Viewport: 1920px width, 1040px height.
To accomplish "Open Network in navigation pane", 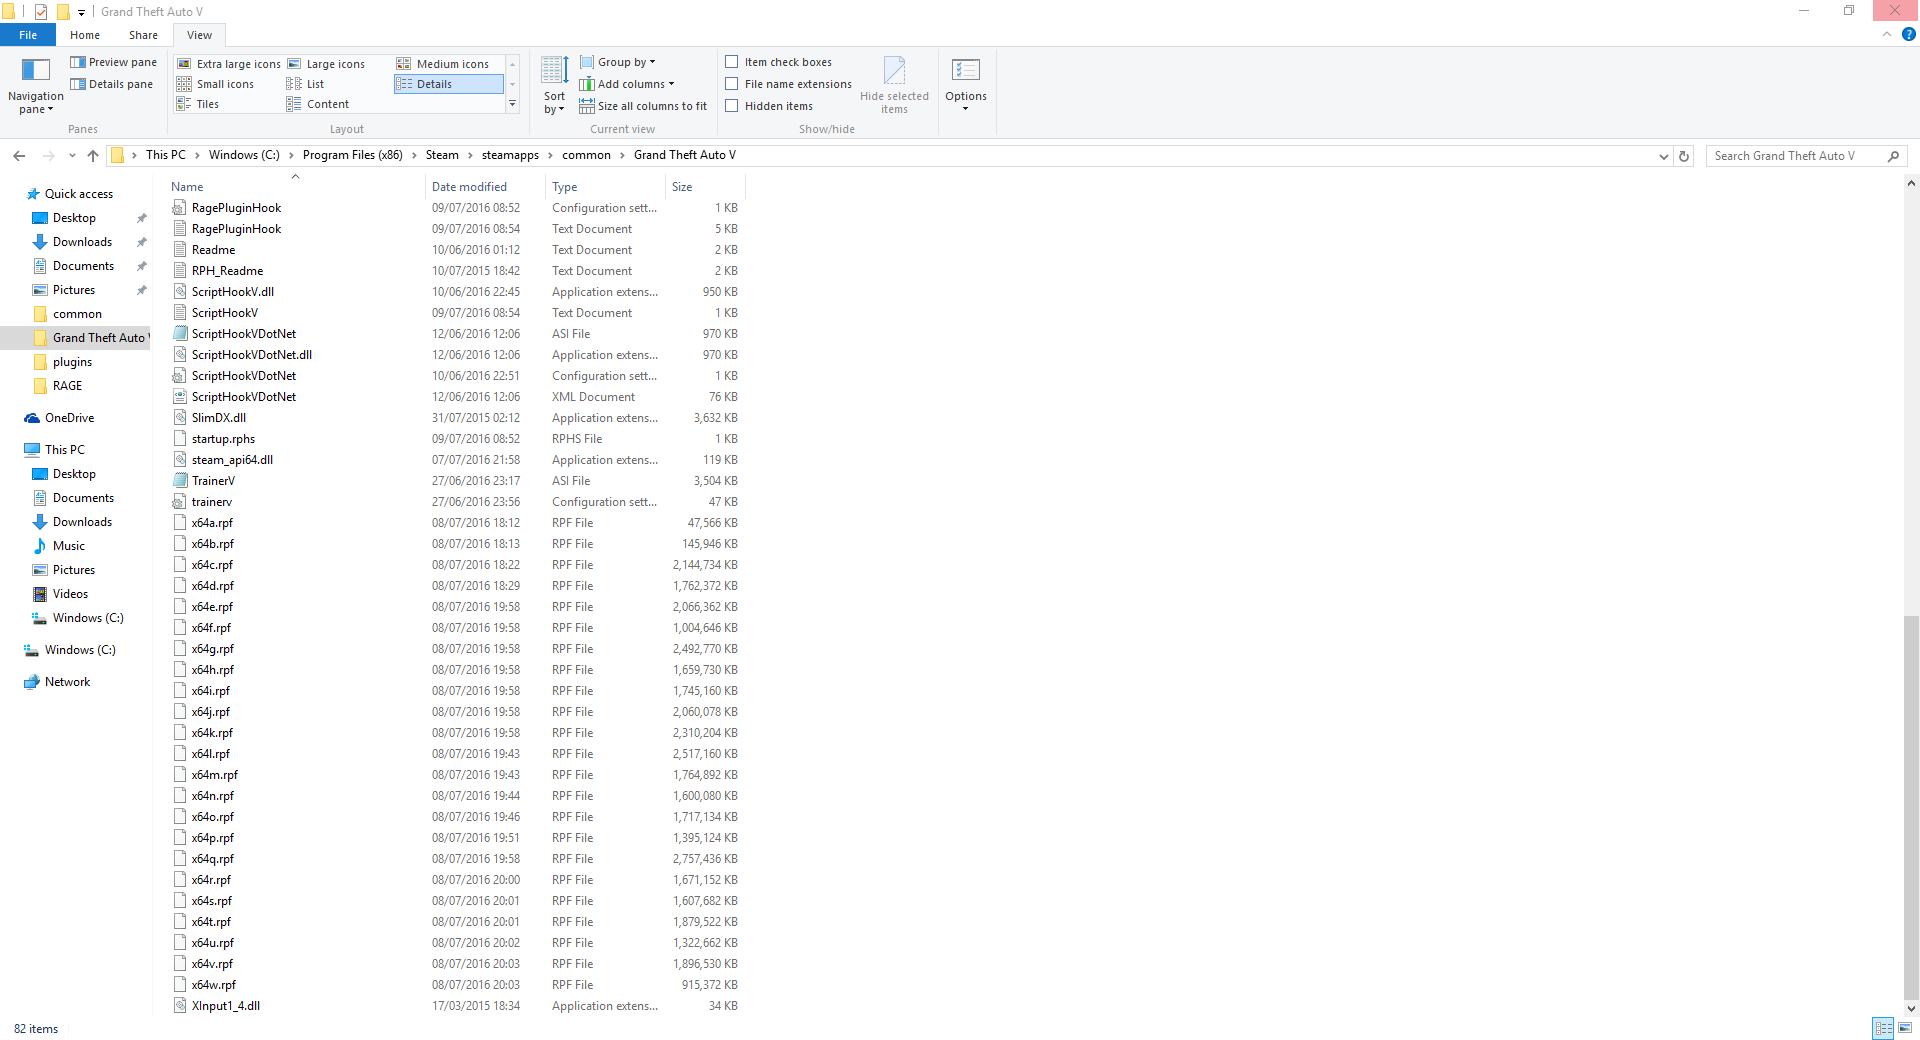I will (67, 682).
